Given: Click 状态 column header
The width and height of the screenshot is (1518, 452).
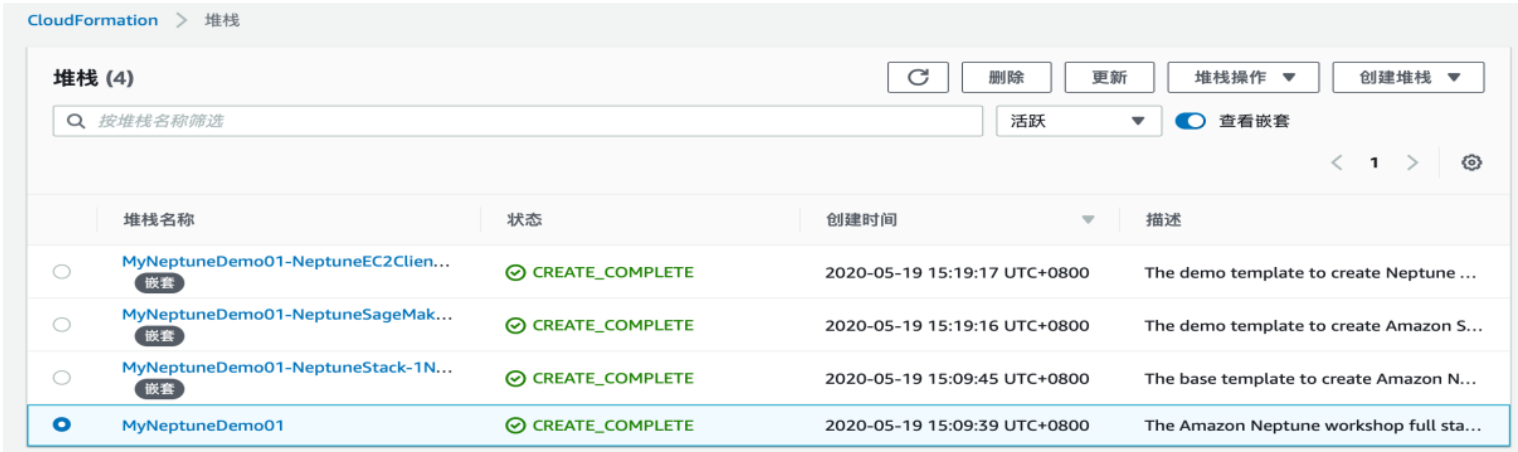Looking at the screenshot, I should click(x=524, y=220).
